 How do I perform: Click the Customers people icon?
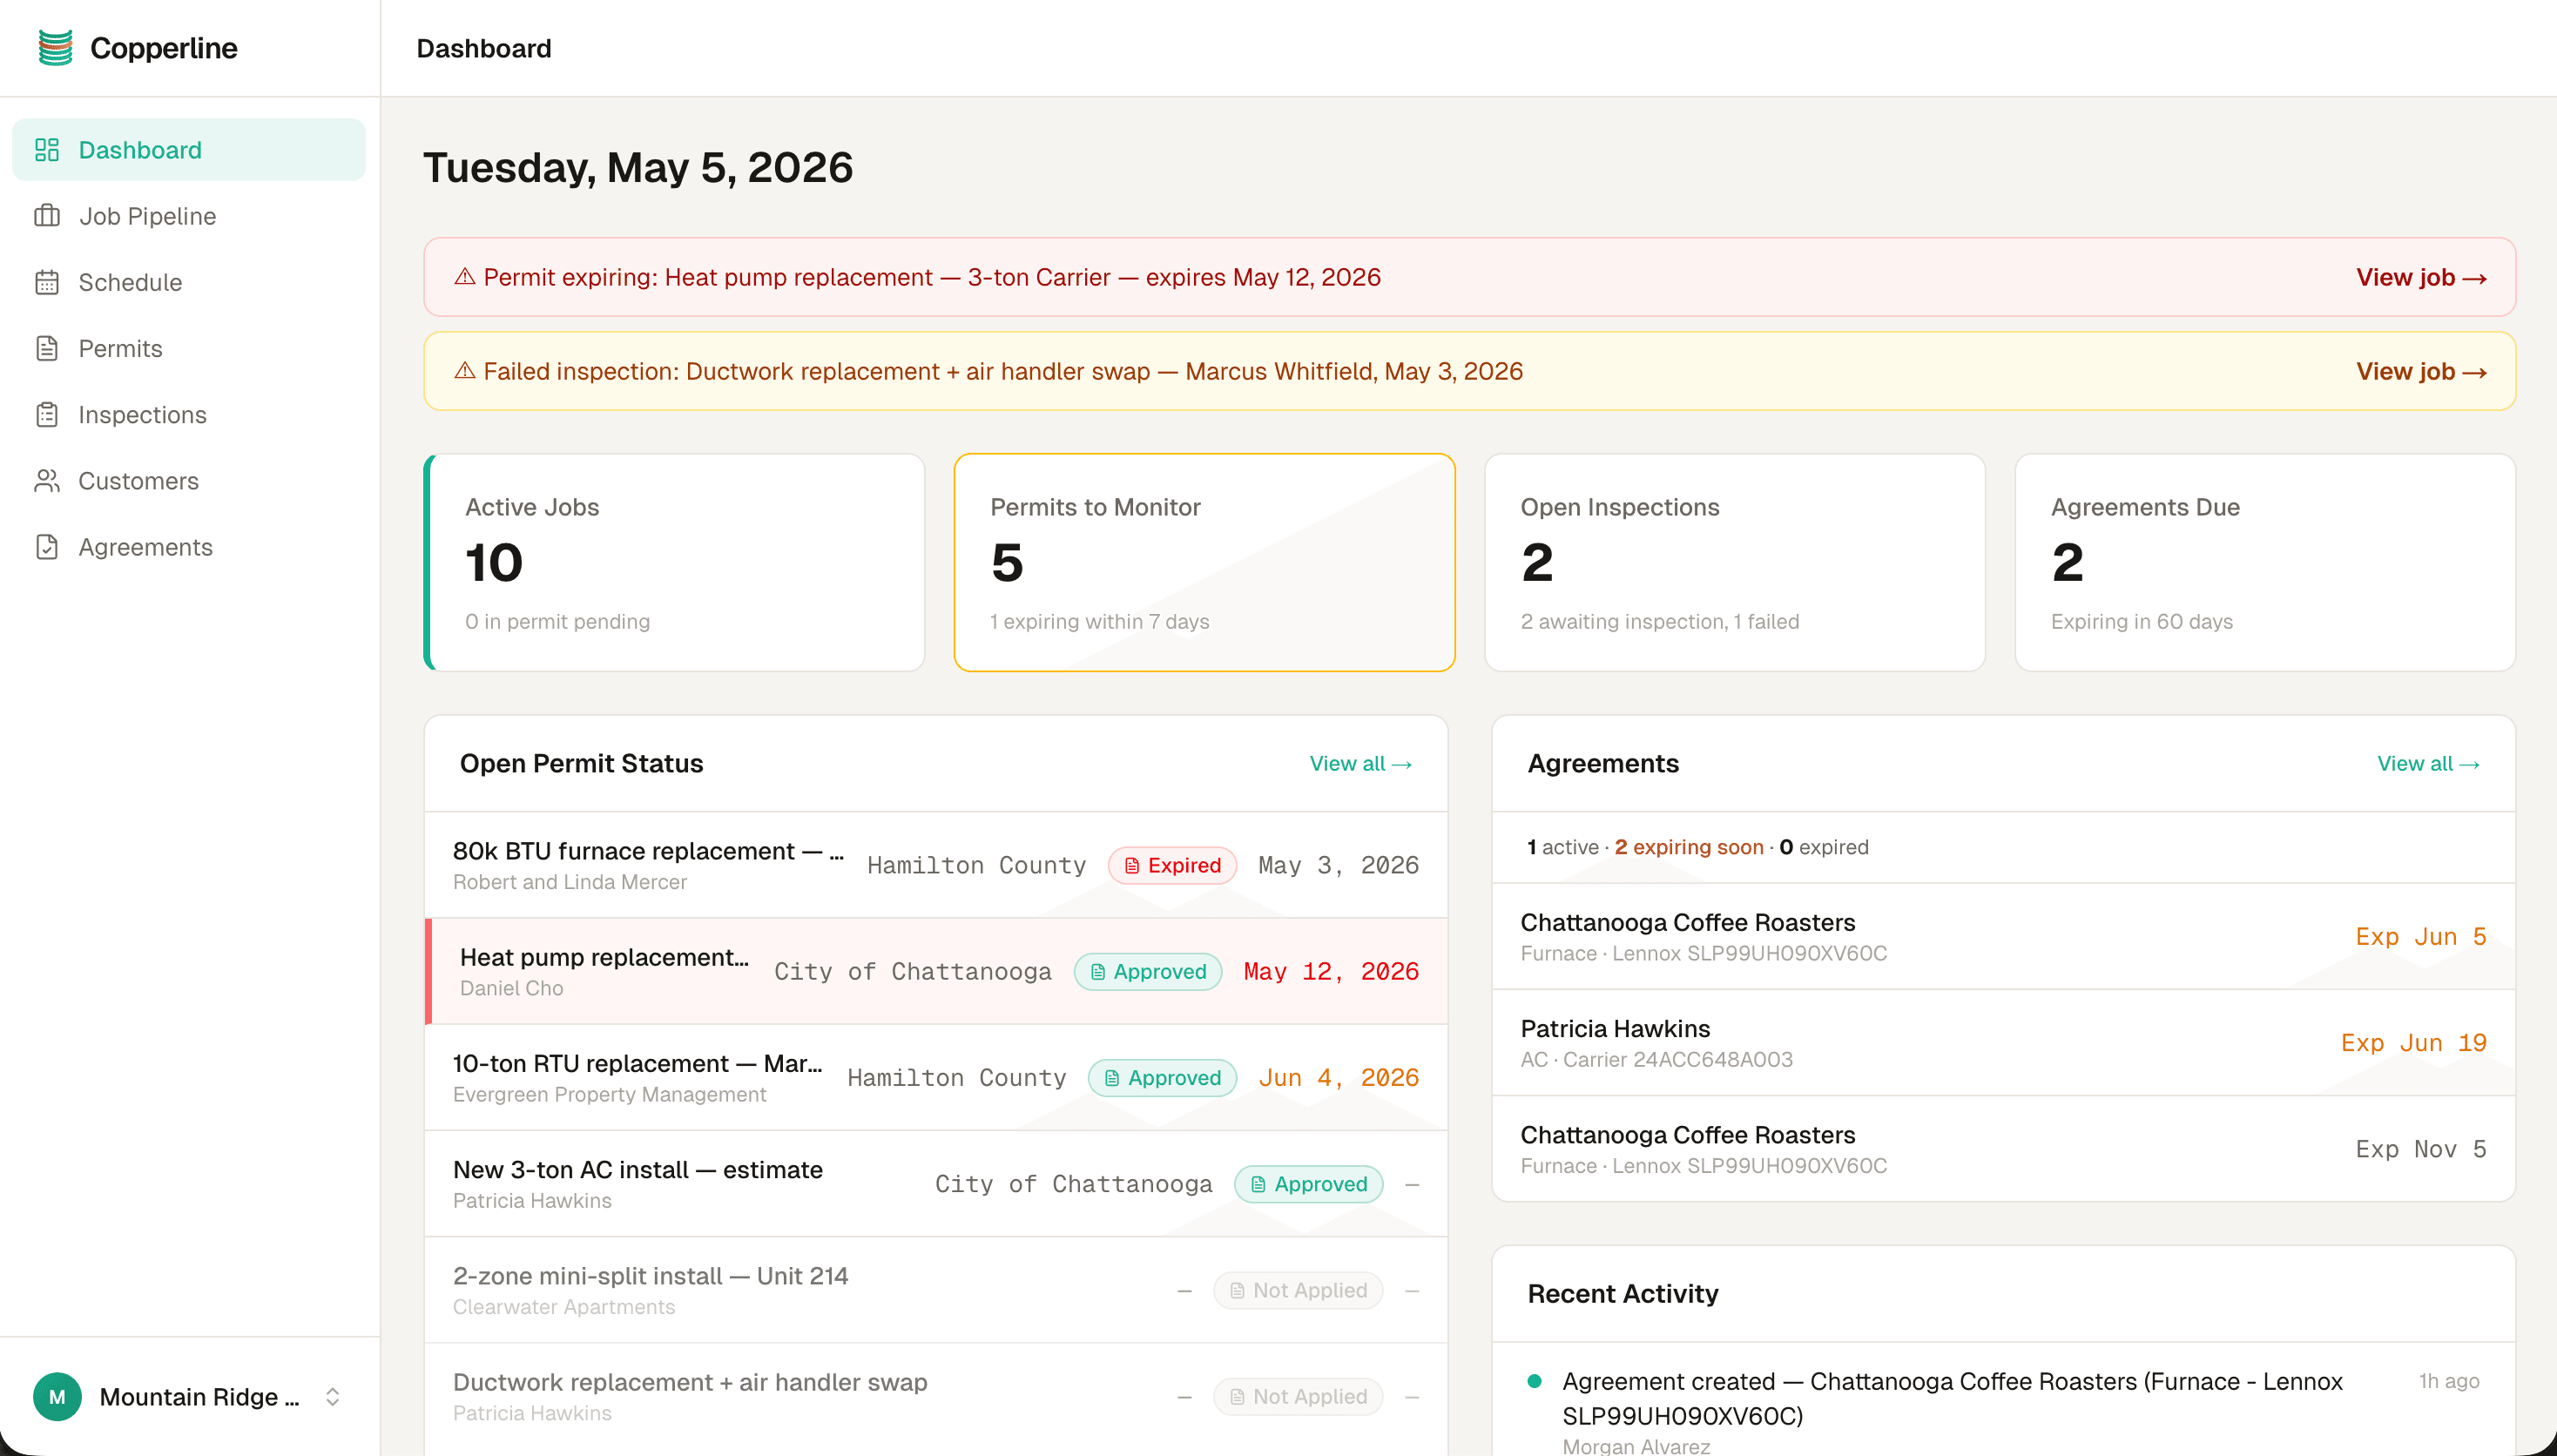click(x=47, y=481)
